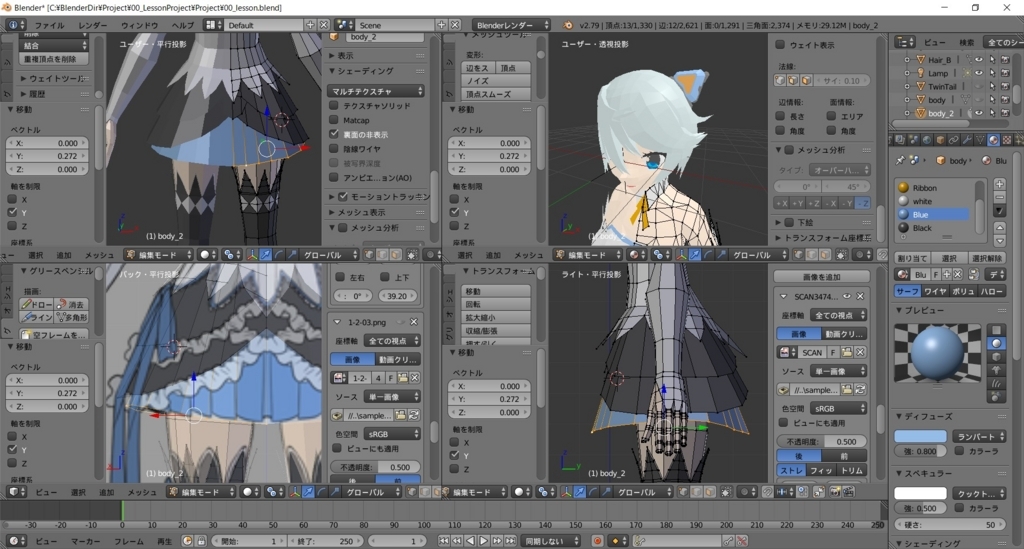This screenshot has height=549, width=1024.
Task: Open the ウィンドウ menu
Action: click(x=139, y=25)
